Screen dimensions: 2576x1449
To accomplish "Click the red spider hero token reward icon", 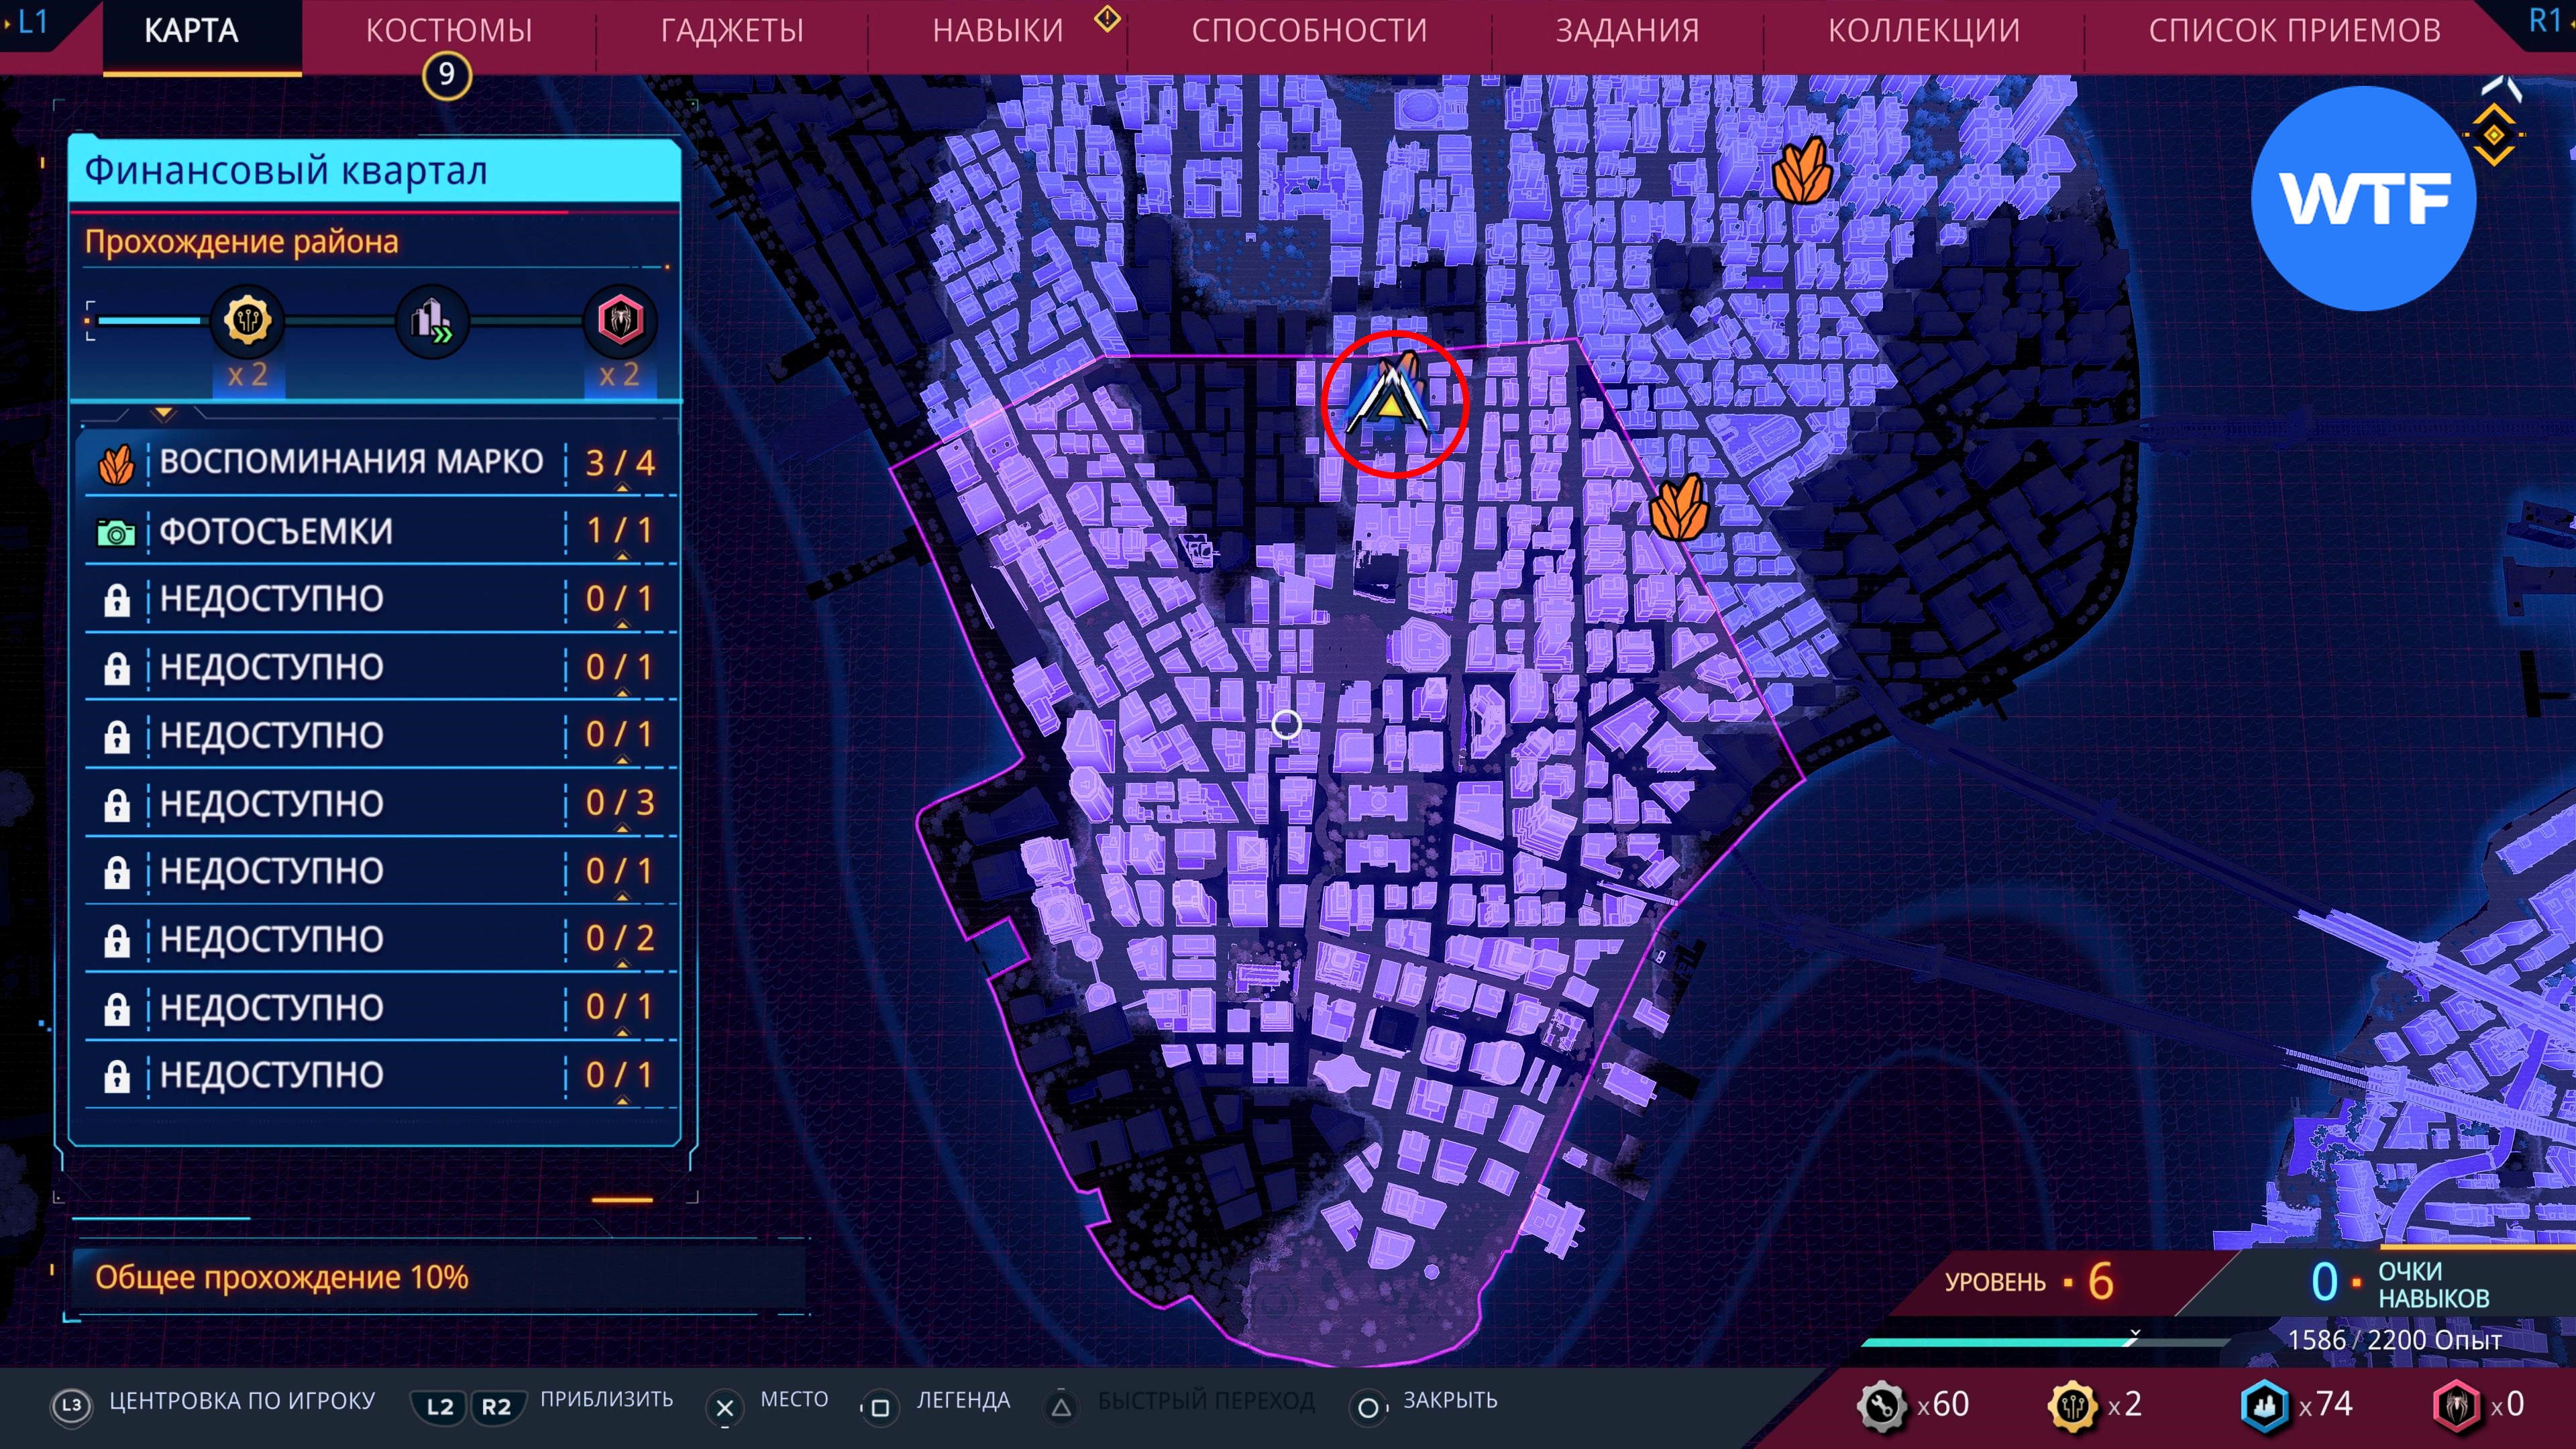I will click(x=619, y=321).
